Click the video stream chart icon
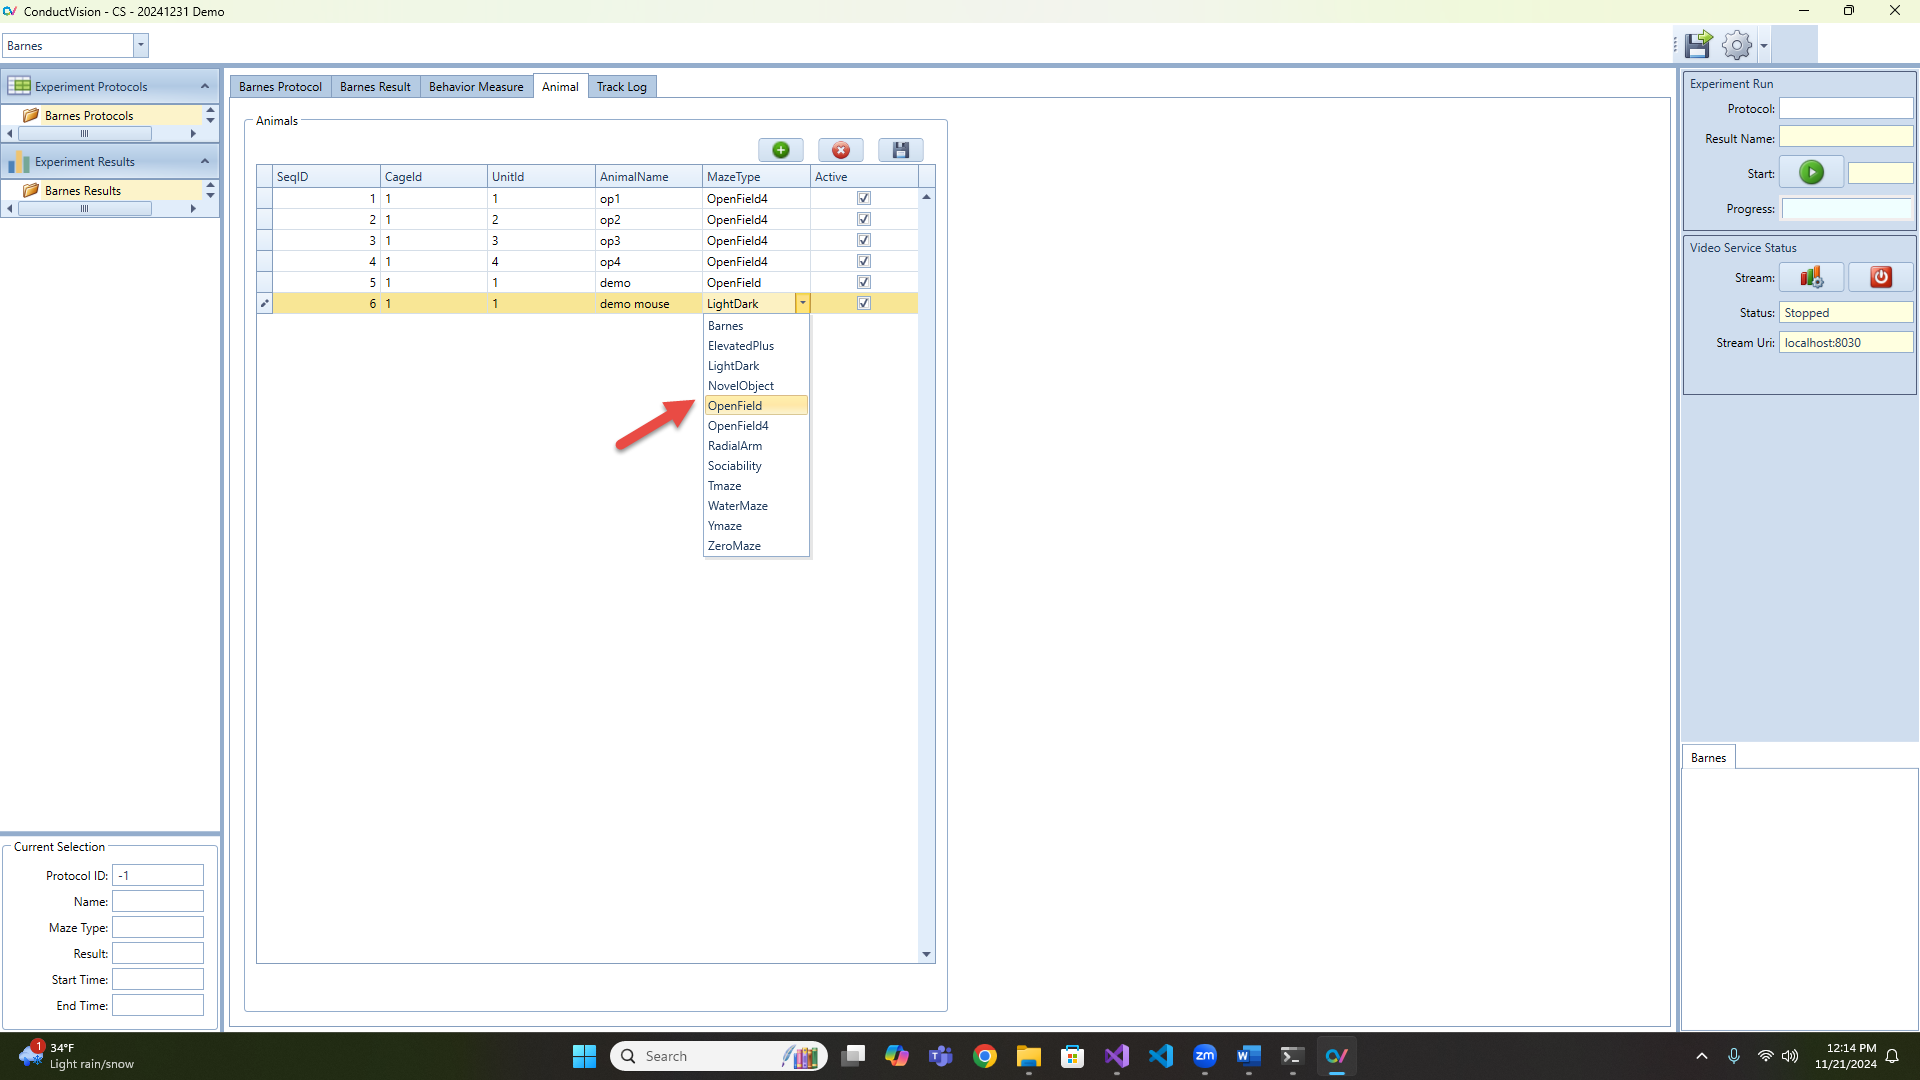This screenshot has width=1920, height=1080. [x=1811, y=278]
